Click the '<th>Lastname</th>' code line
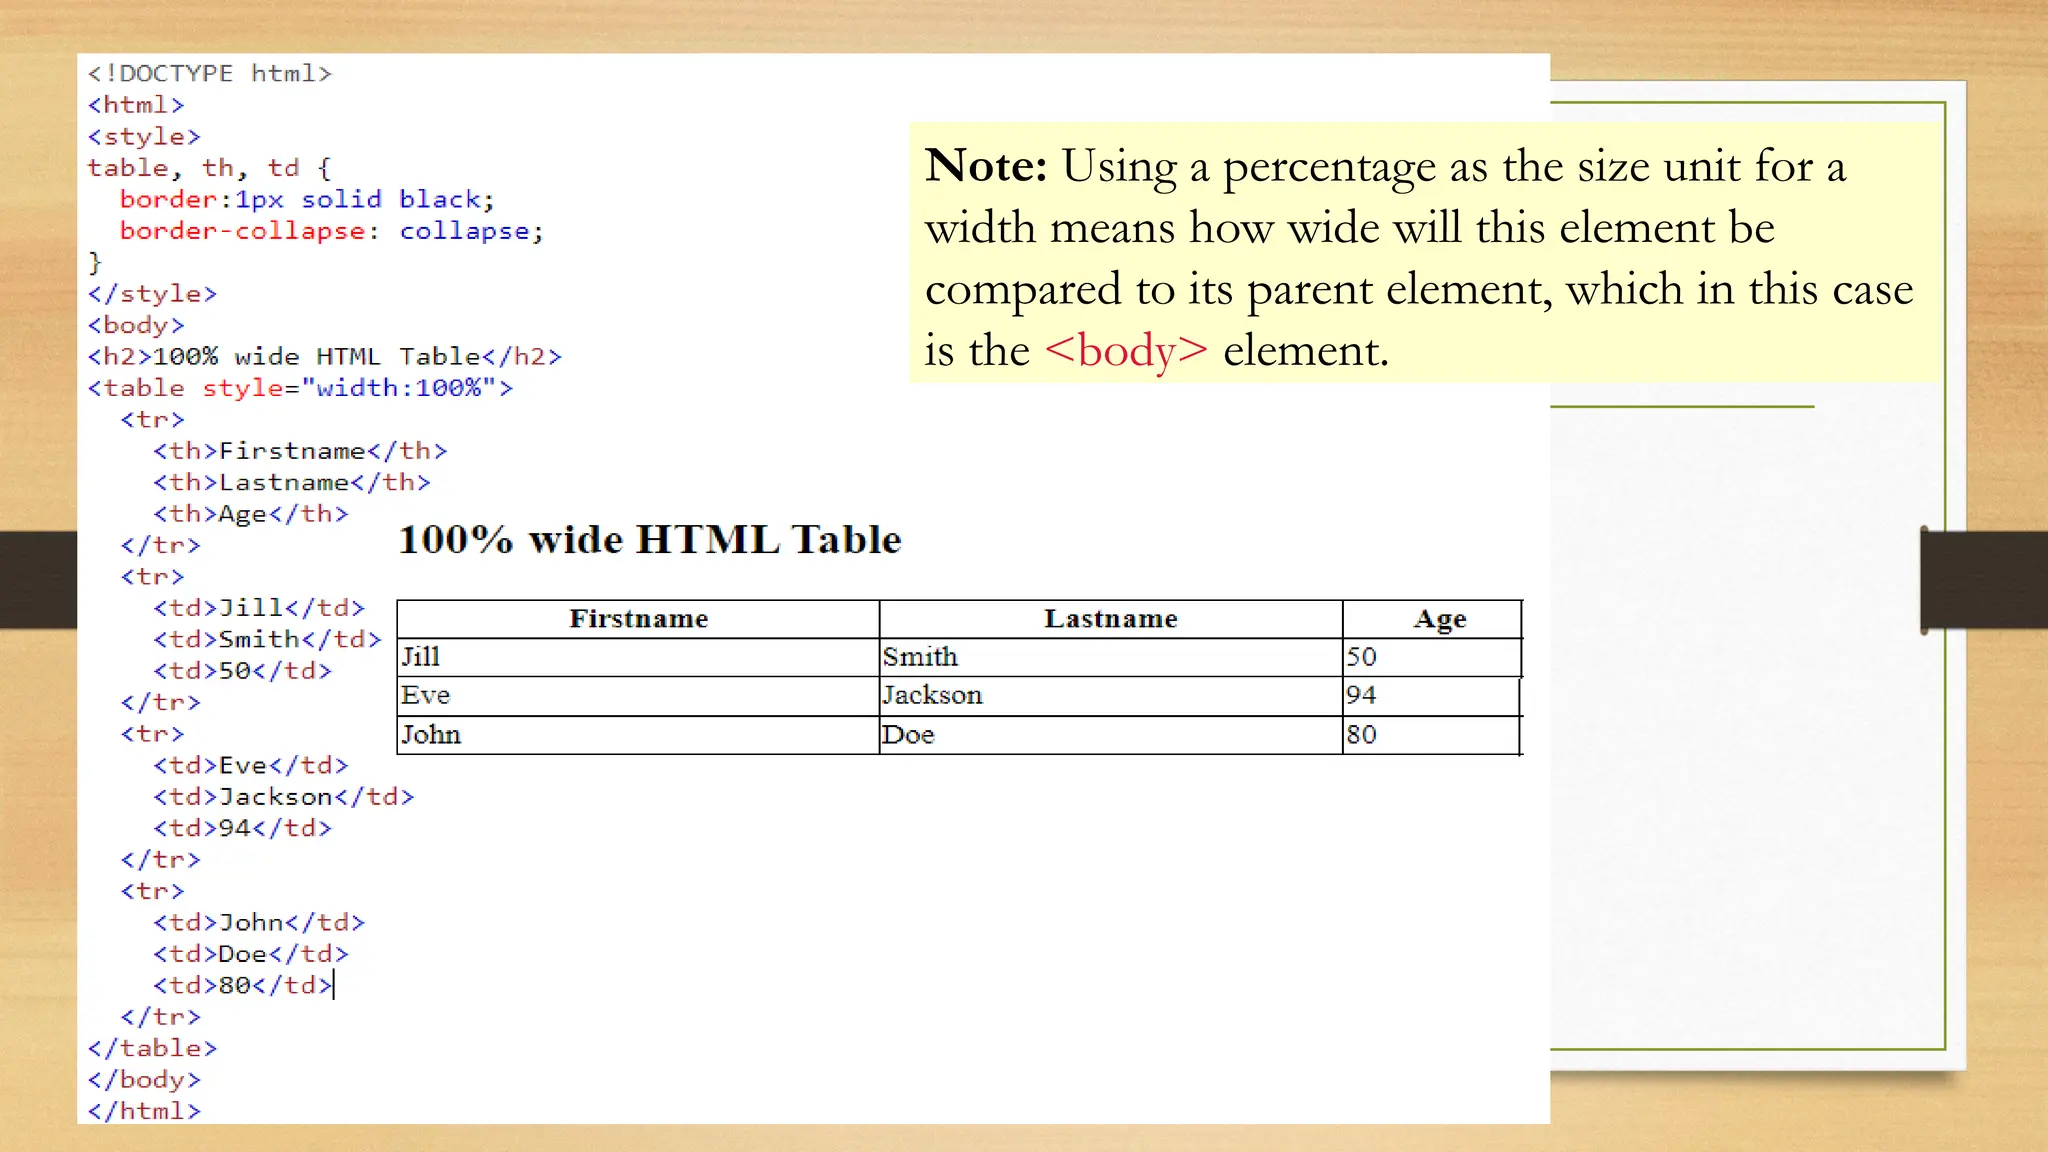 [x=292, y=482]
